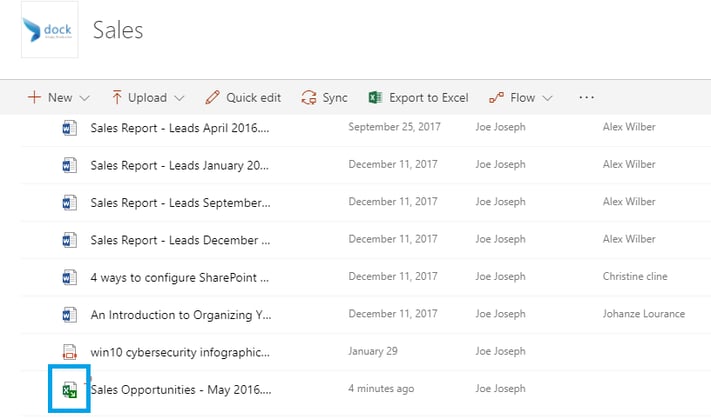Open win10 cybersecurity infographic file
The image size is (711, 419).
click(x=180, y=352)
